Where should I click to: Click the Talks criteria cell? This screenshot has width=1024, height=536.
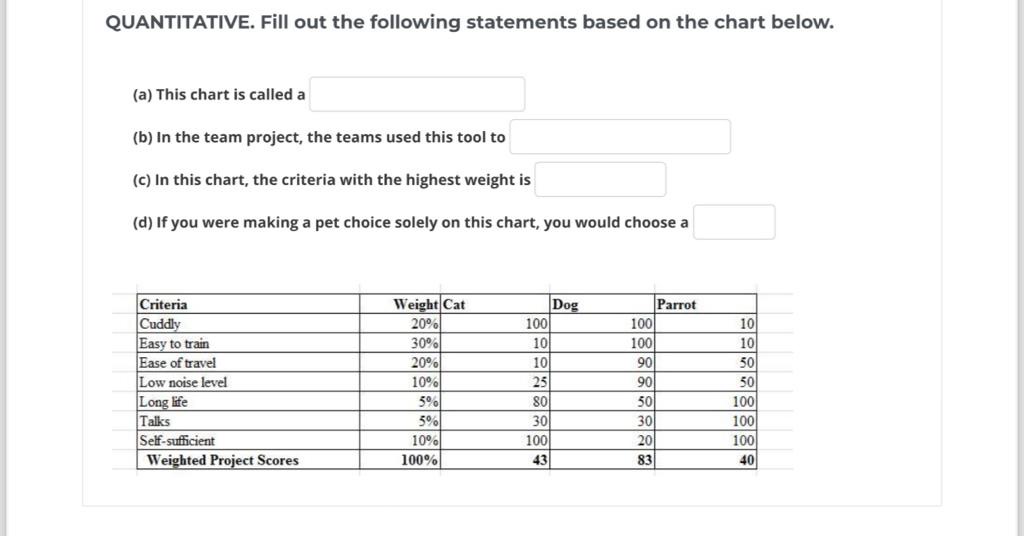(x=248, y=421)
